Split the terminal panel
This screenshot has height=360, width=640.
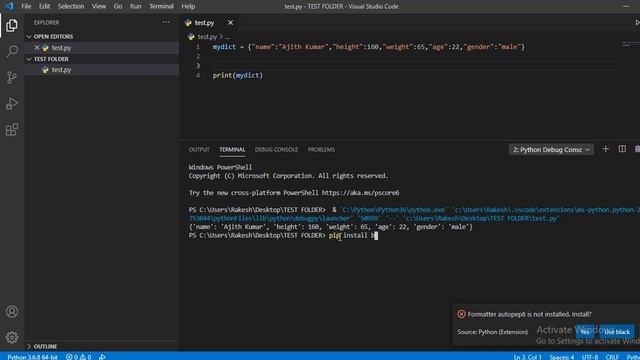pyautogui.click(x=622, y=149)
